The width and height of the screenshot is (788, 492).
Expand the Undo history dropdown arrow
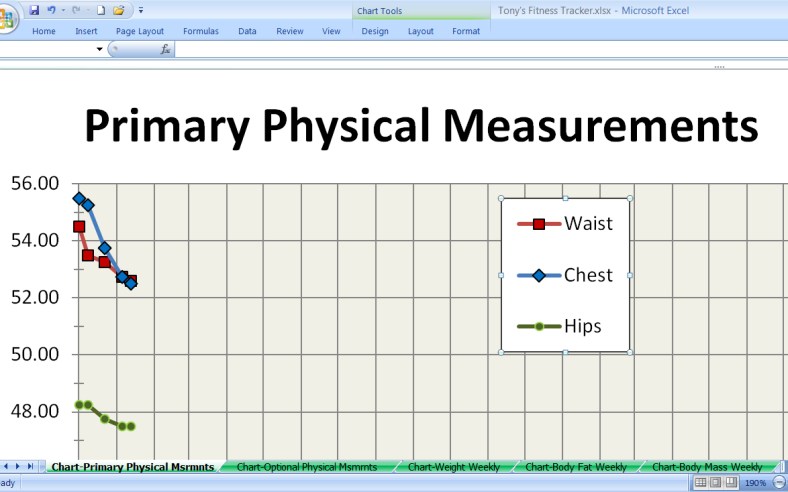click(63, 10)
